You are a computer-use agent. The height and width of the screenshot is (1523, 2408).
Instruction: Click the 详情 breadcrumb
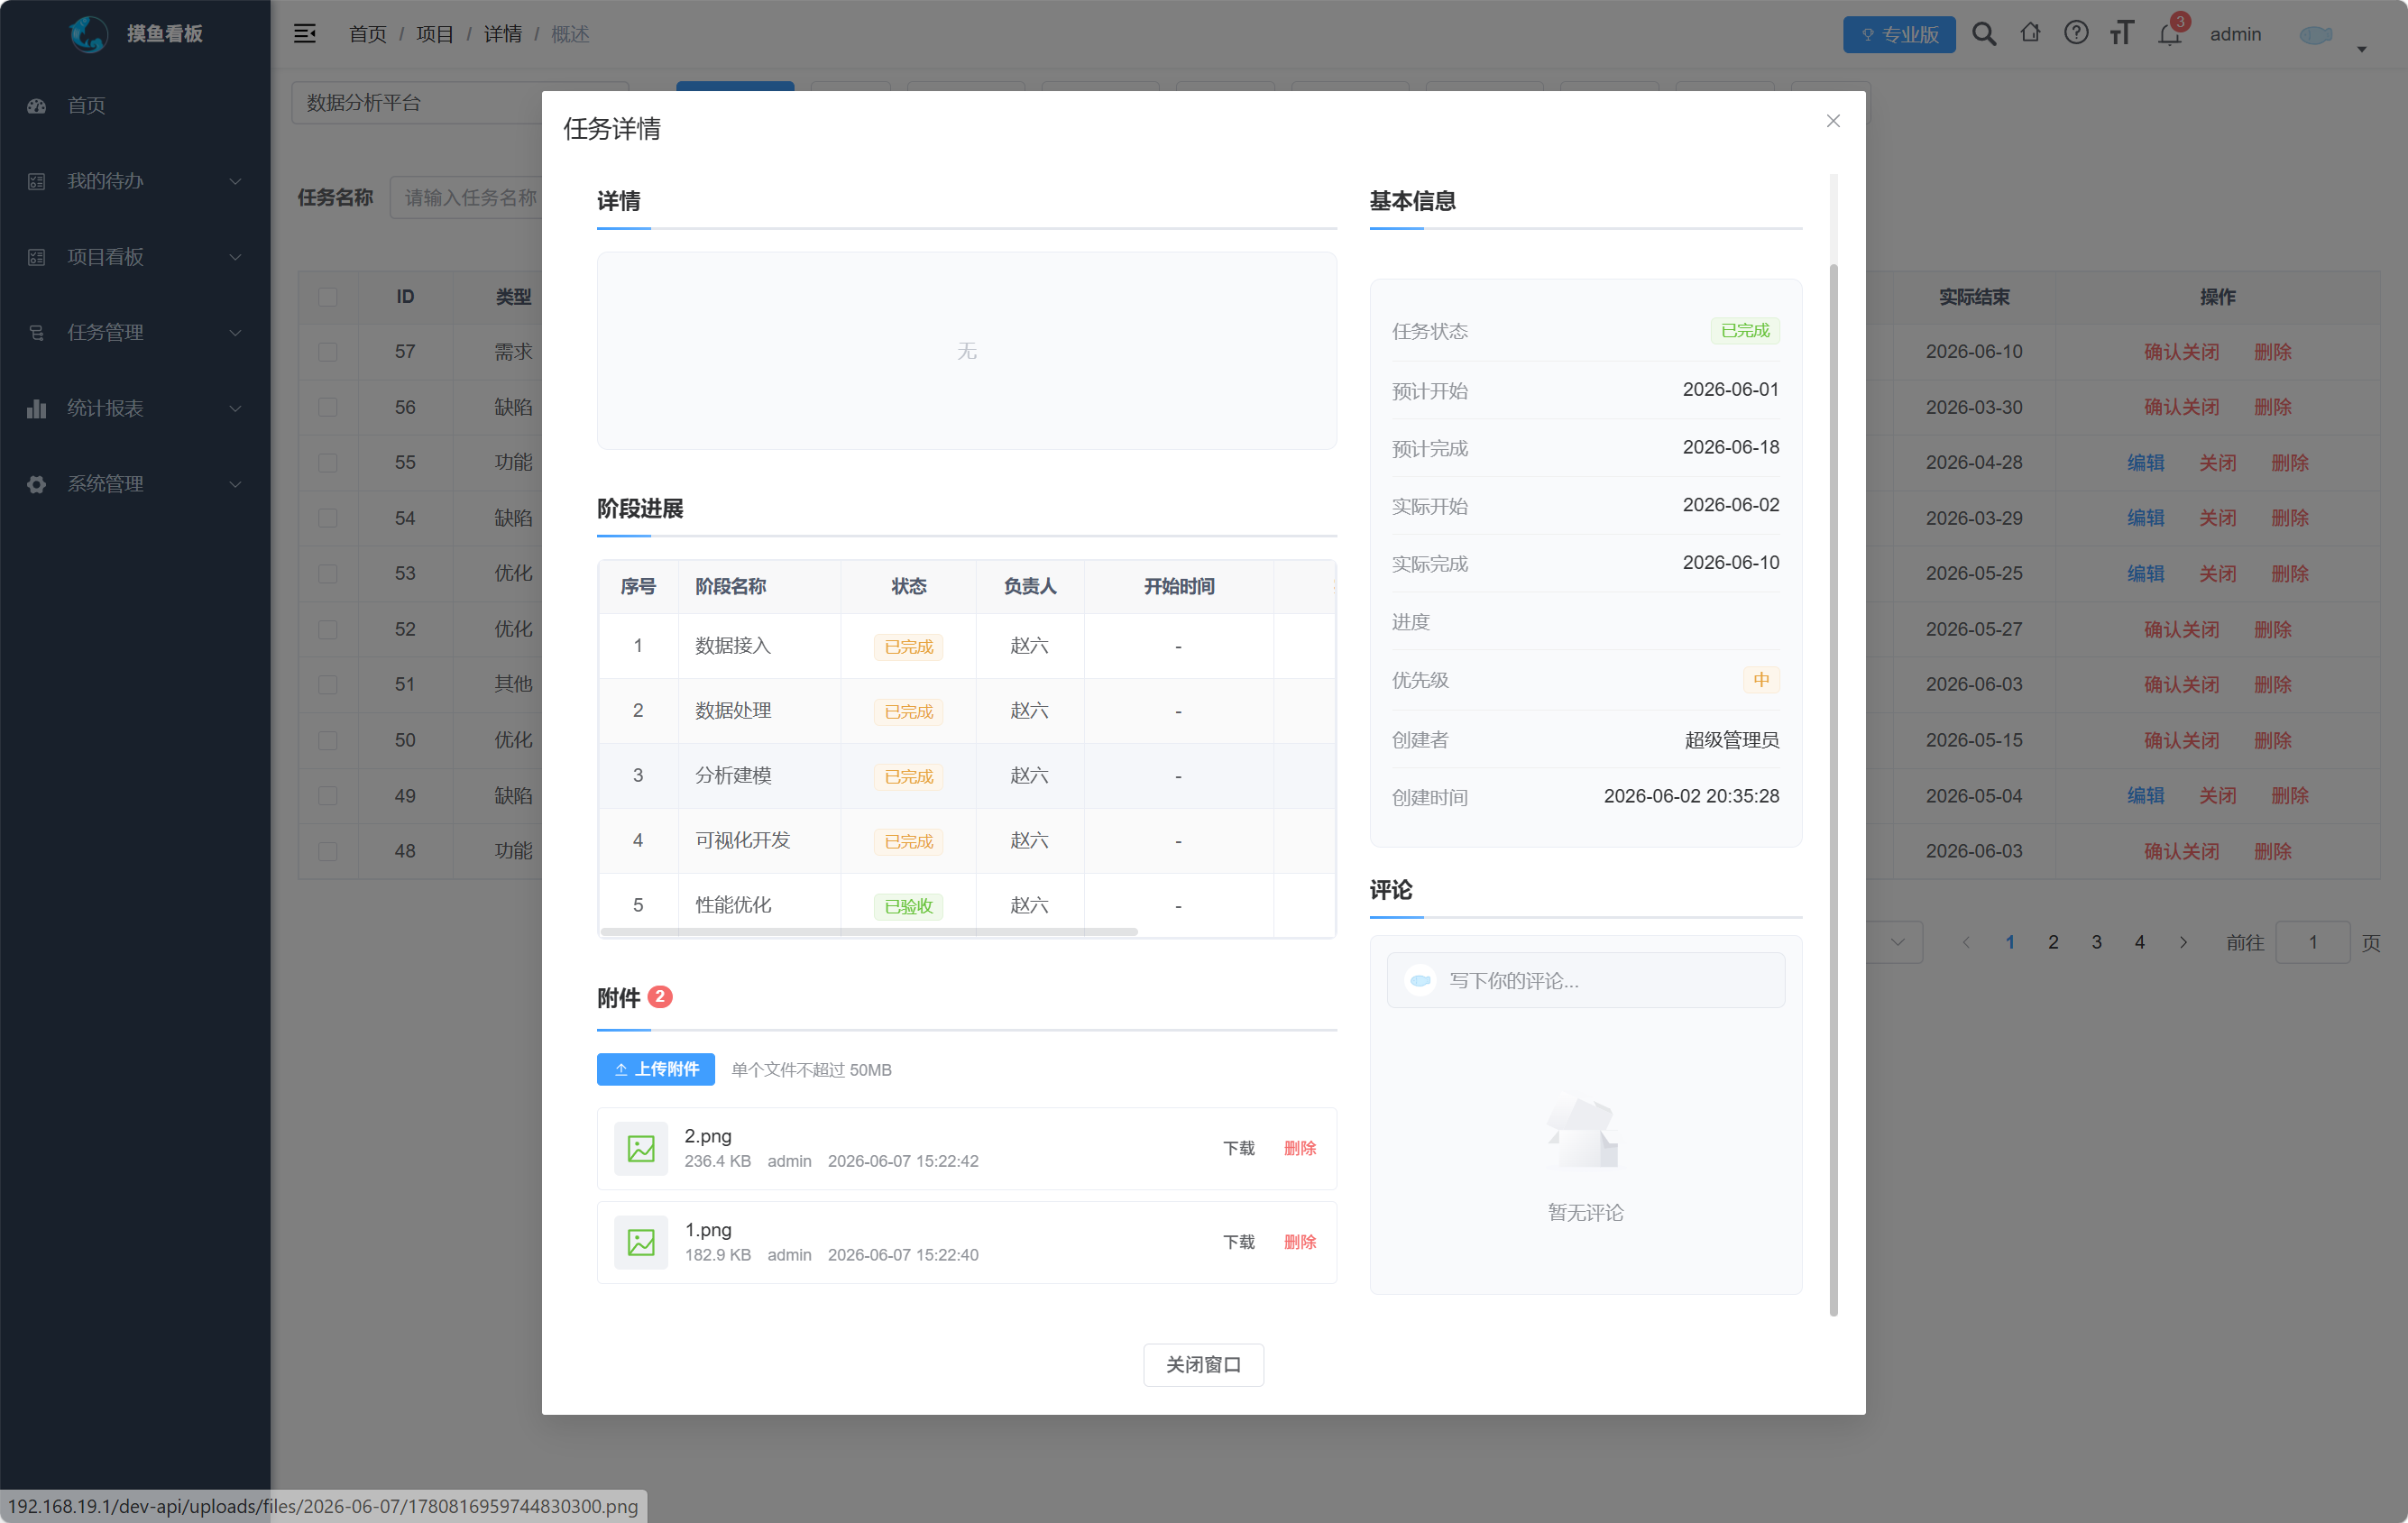point(503,34)
